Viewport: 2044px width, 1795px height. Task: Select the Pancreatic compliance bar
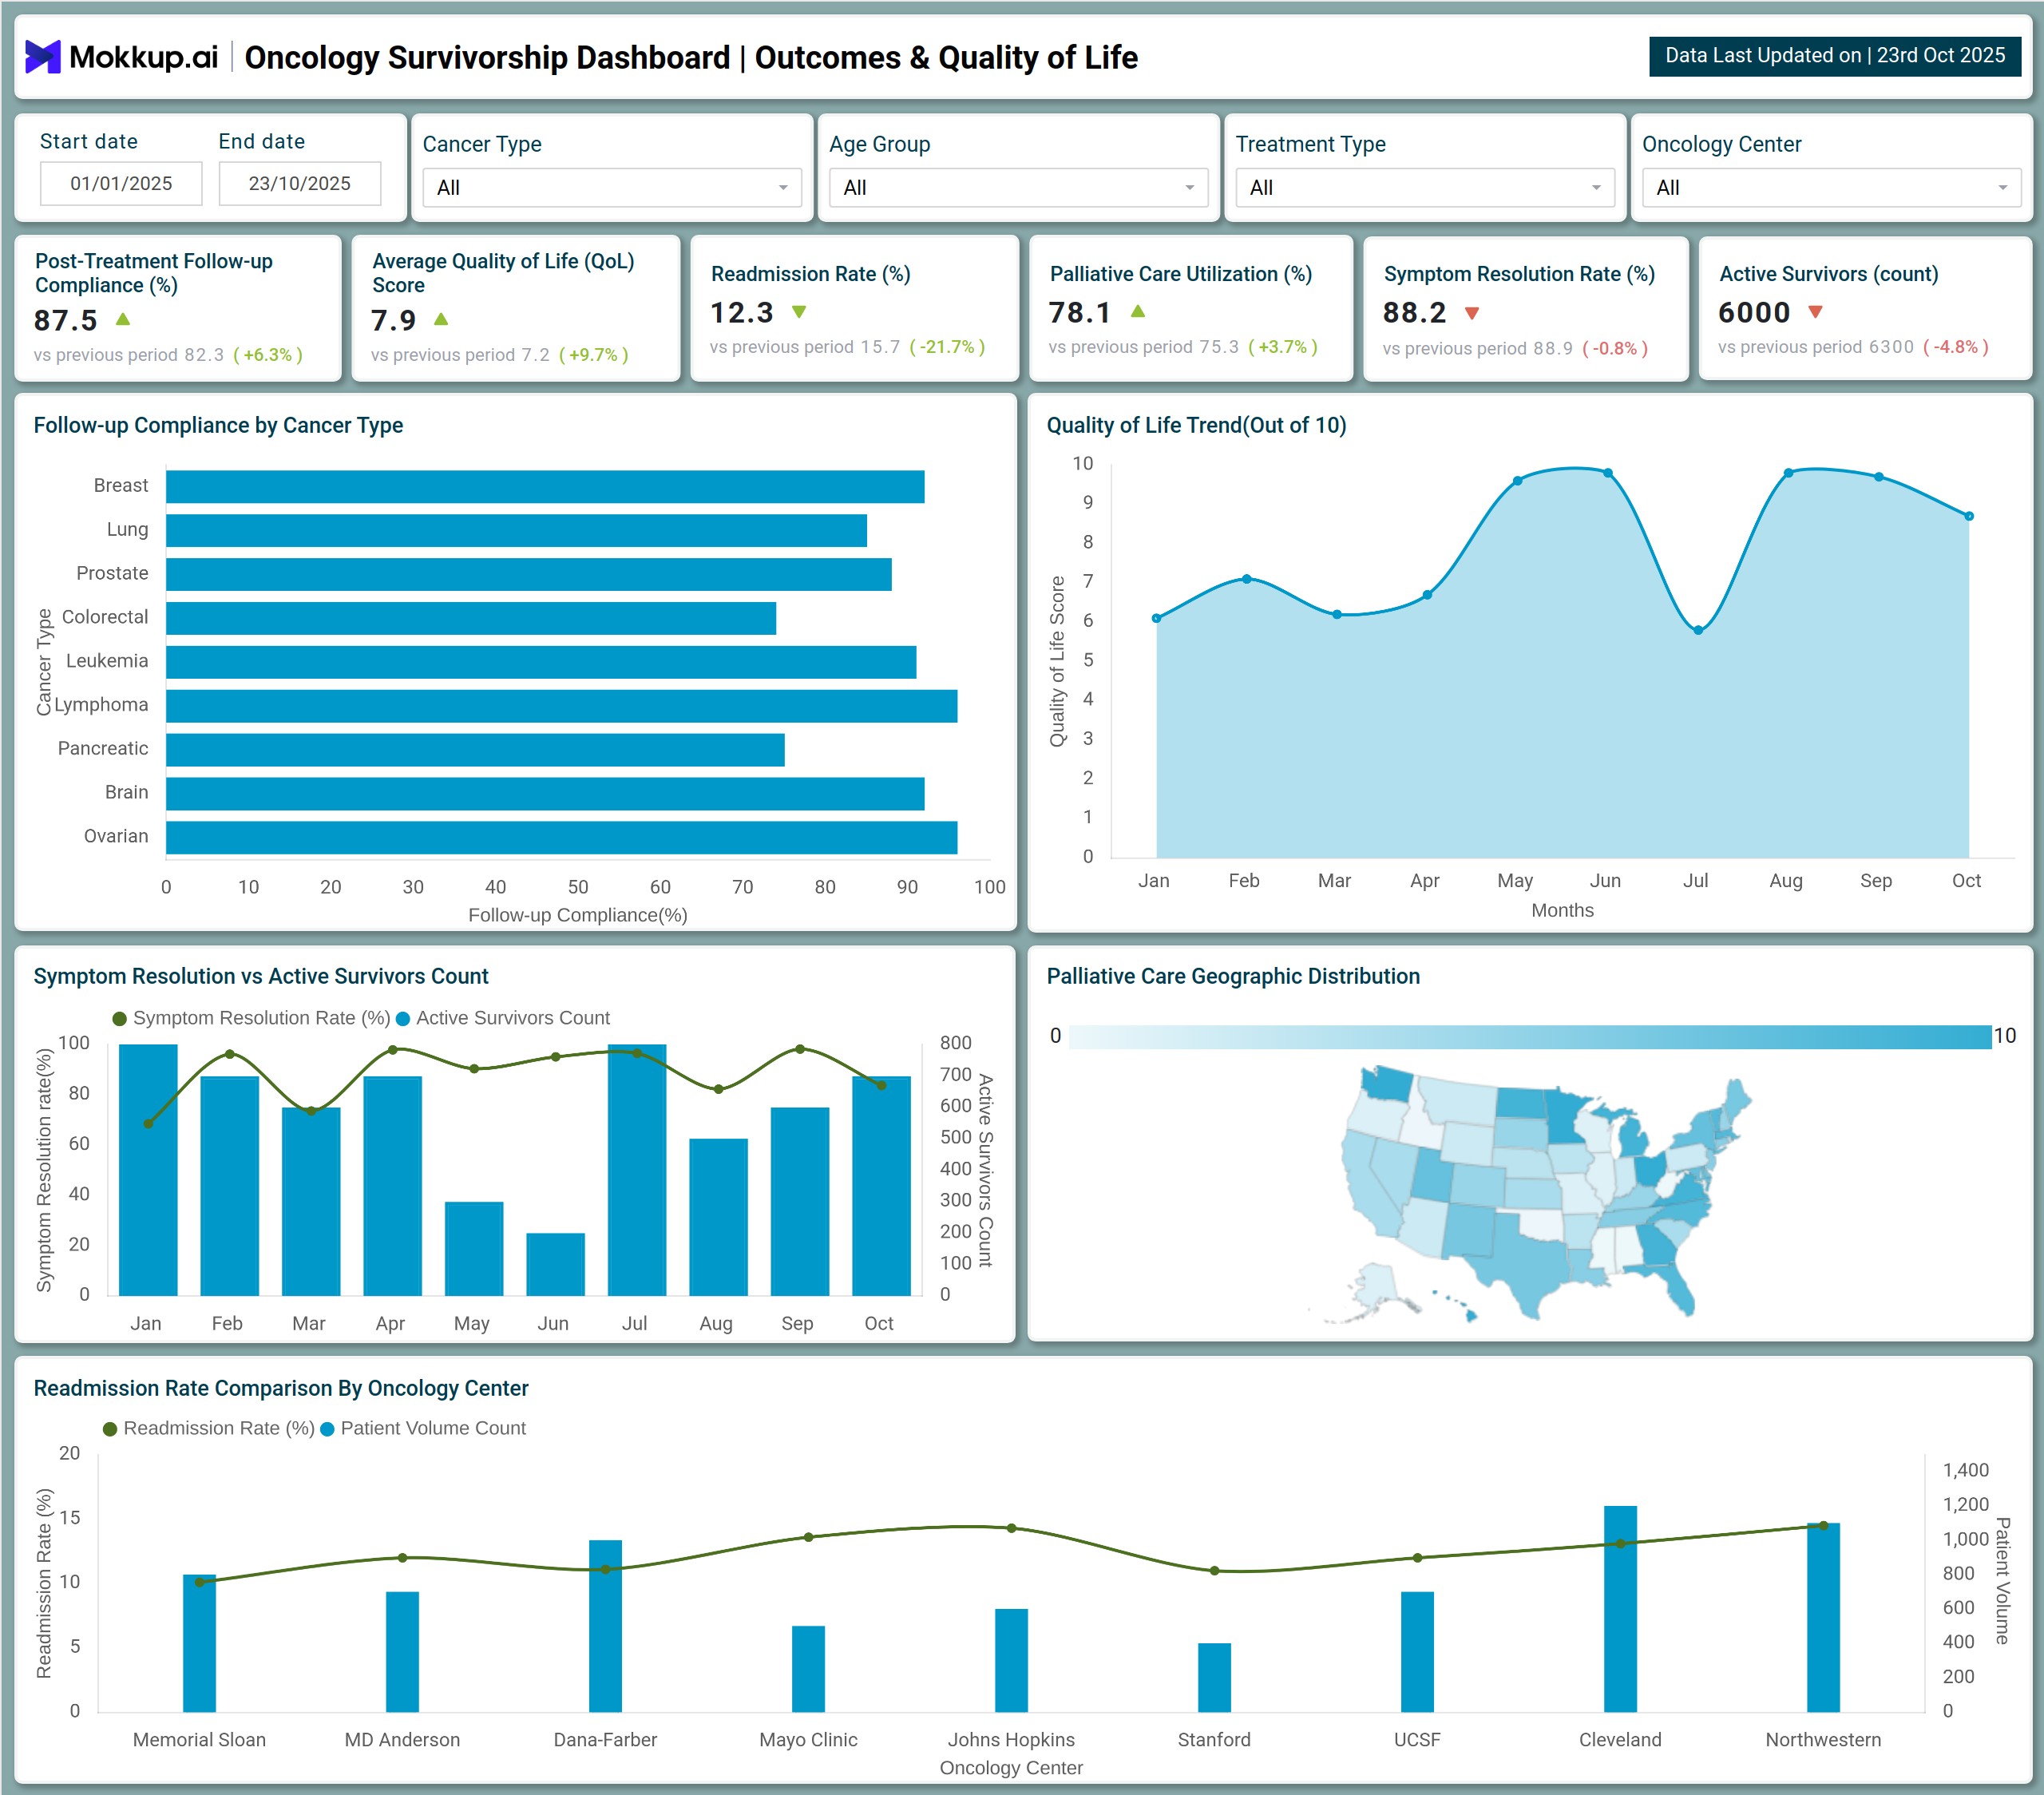pos(475,750)
